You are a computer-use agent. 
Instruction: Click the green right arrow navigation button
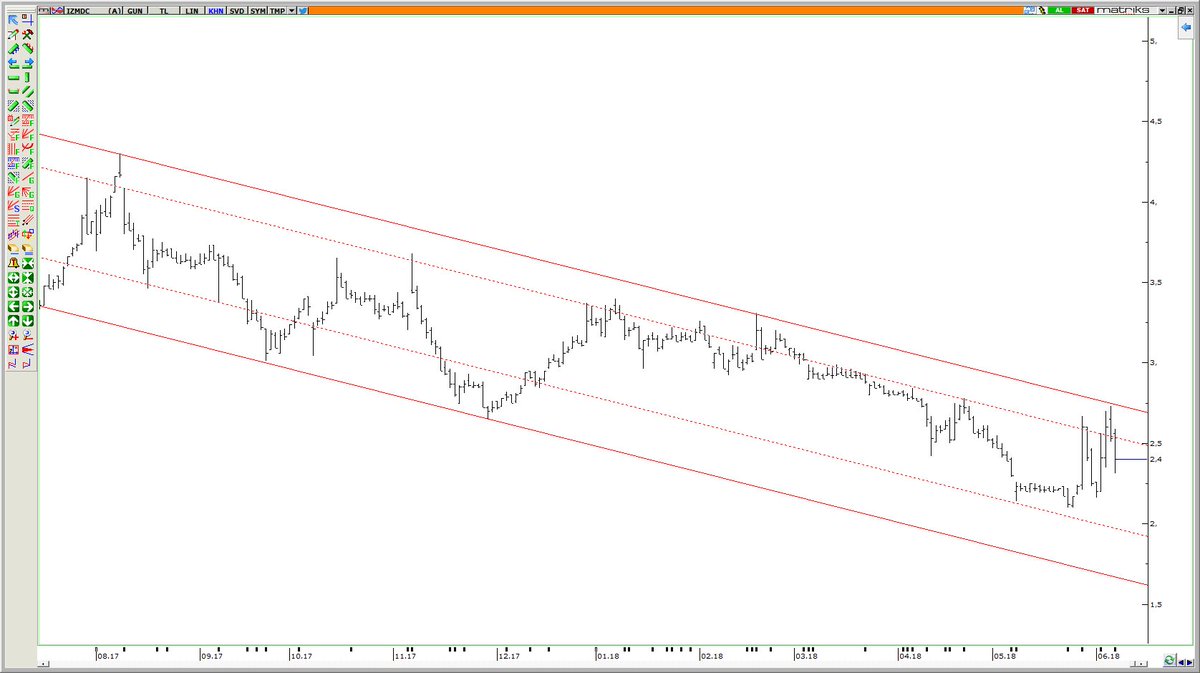[x=28, y=305]
